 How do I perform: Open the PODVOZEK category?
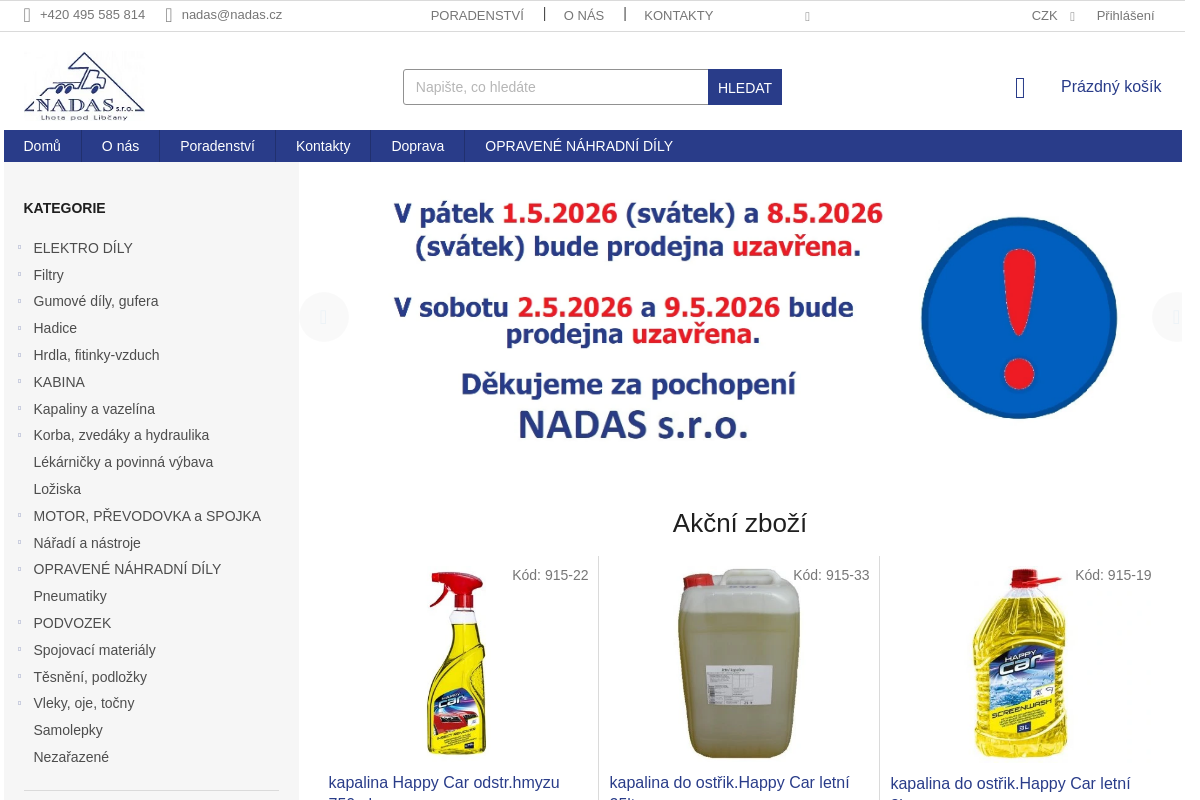(72, 623)
